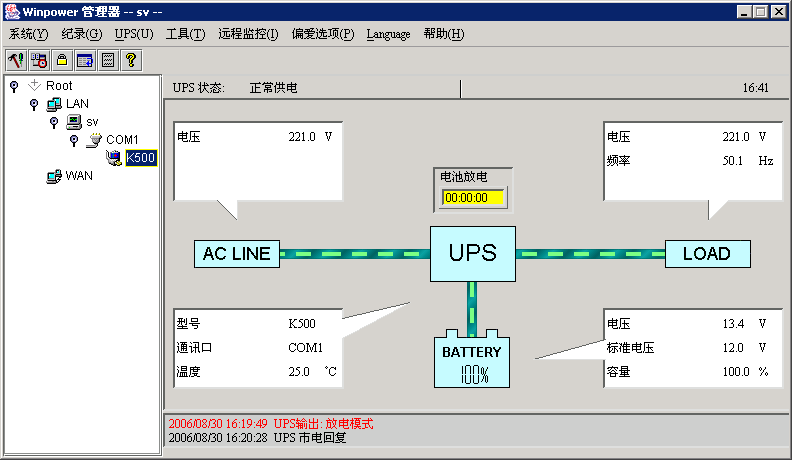792x460 pixels.
Task: Click the yellow 00:00:00 discharge timer field
Action: 473,197
